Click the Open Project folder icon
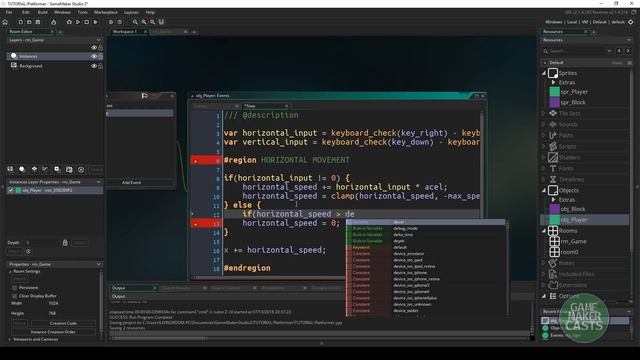640x360 pixels. click(x=29, y=22)
